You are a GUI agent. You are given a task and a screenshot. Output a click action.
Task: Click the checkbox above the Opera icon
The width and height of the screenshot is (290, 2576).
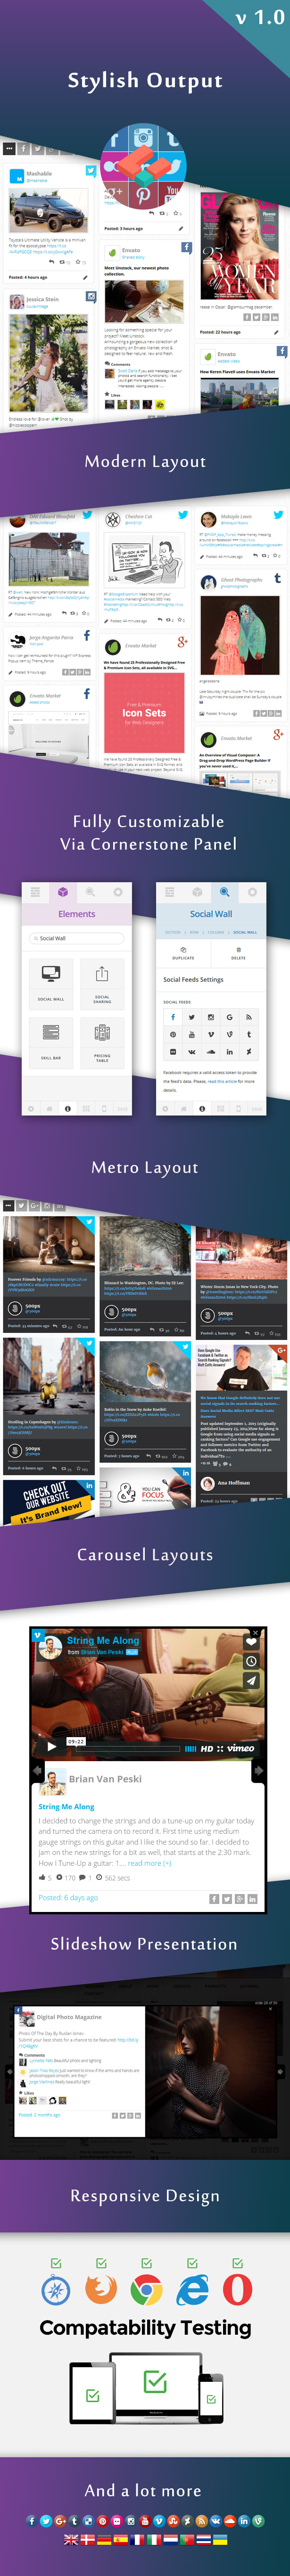click(x=237, y=2263)
